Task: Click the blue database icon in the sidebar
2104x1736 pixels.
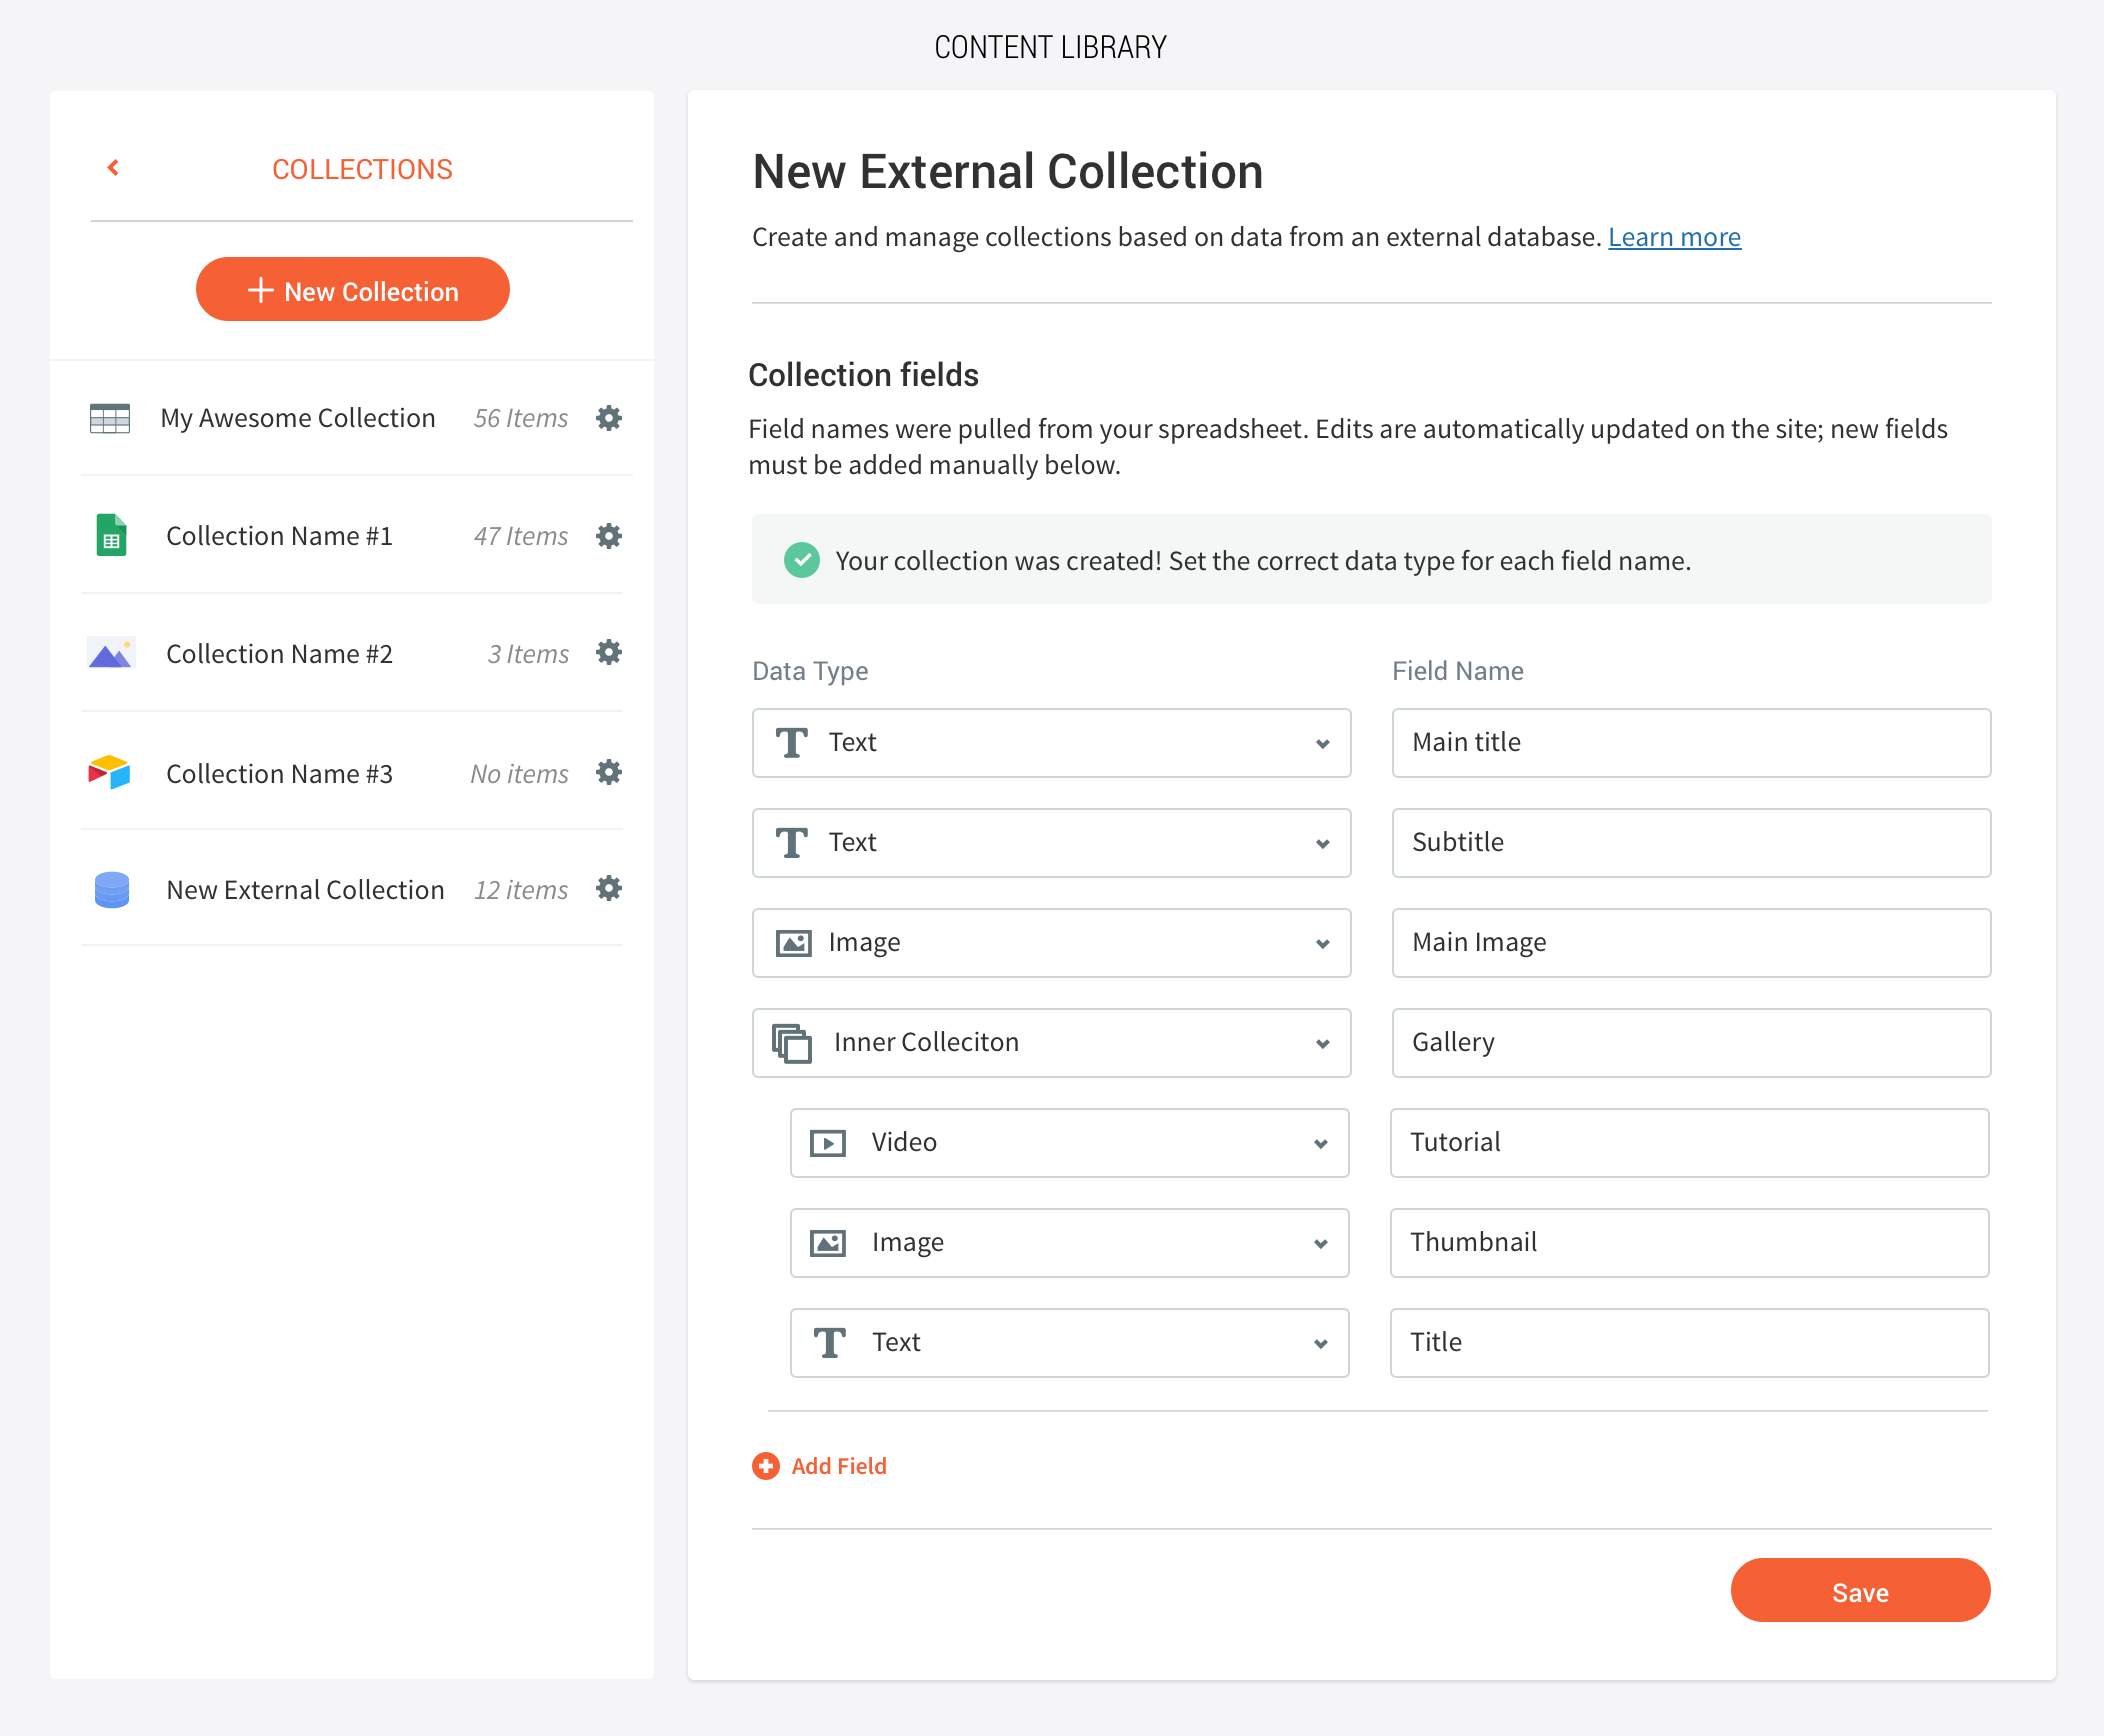Action: (111, 889)
